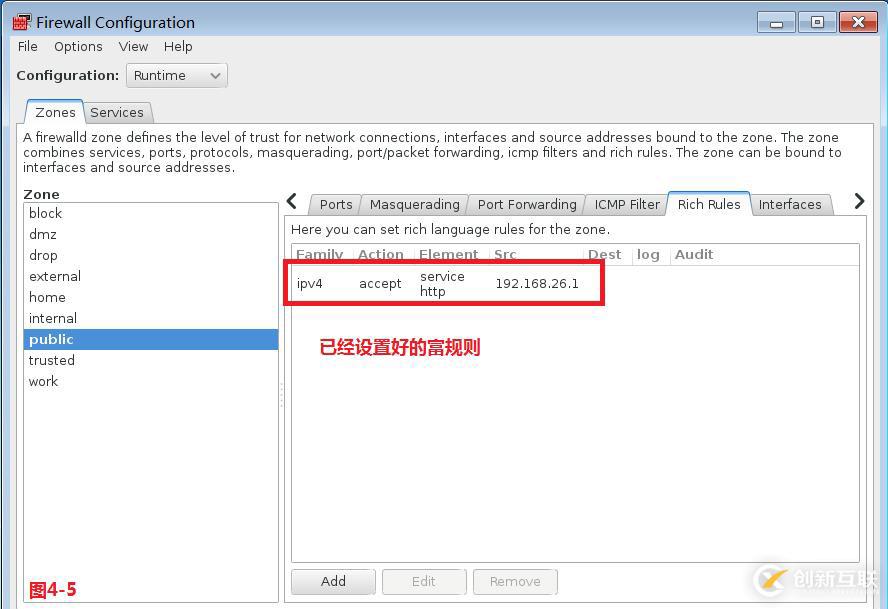
Task: Close the Firewall Configuration window
Action: point(858,23)
